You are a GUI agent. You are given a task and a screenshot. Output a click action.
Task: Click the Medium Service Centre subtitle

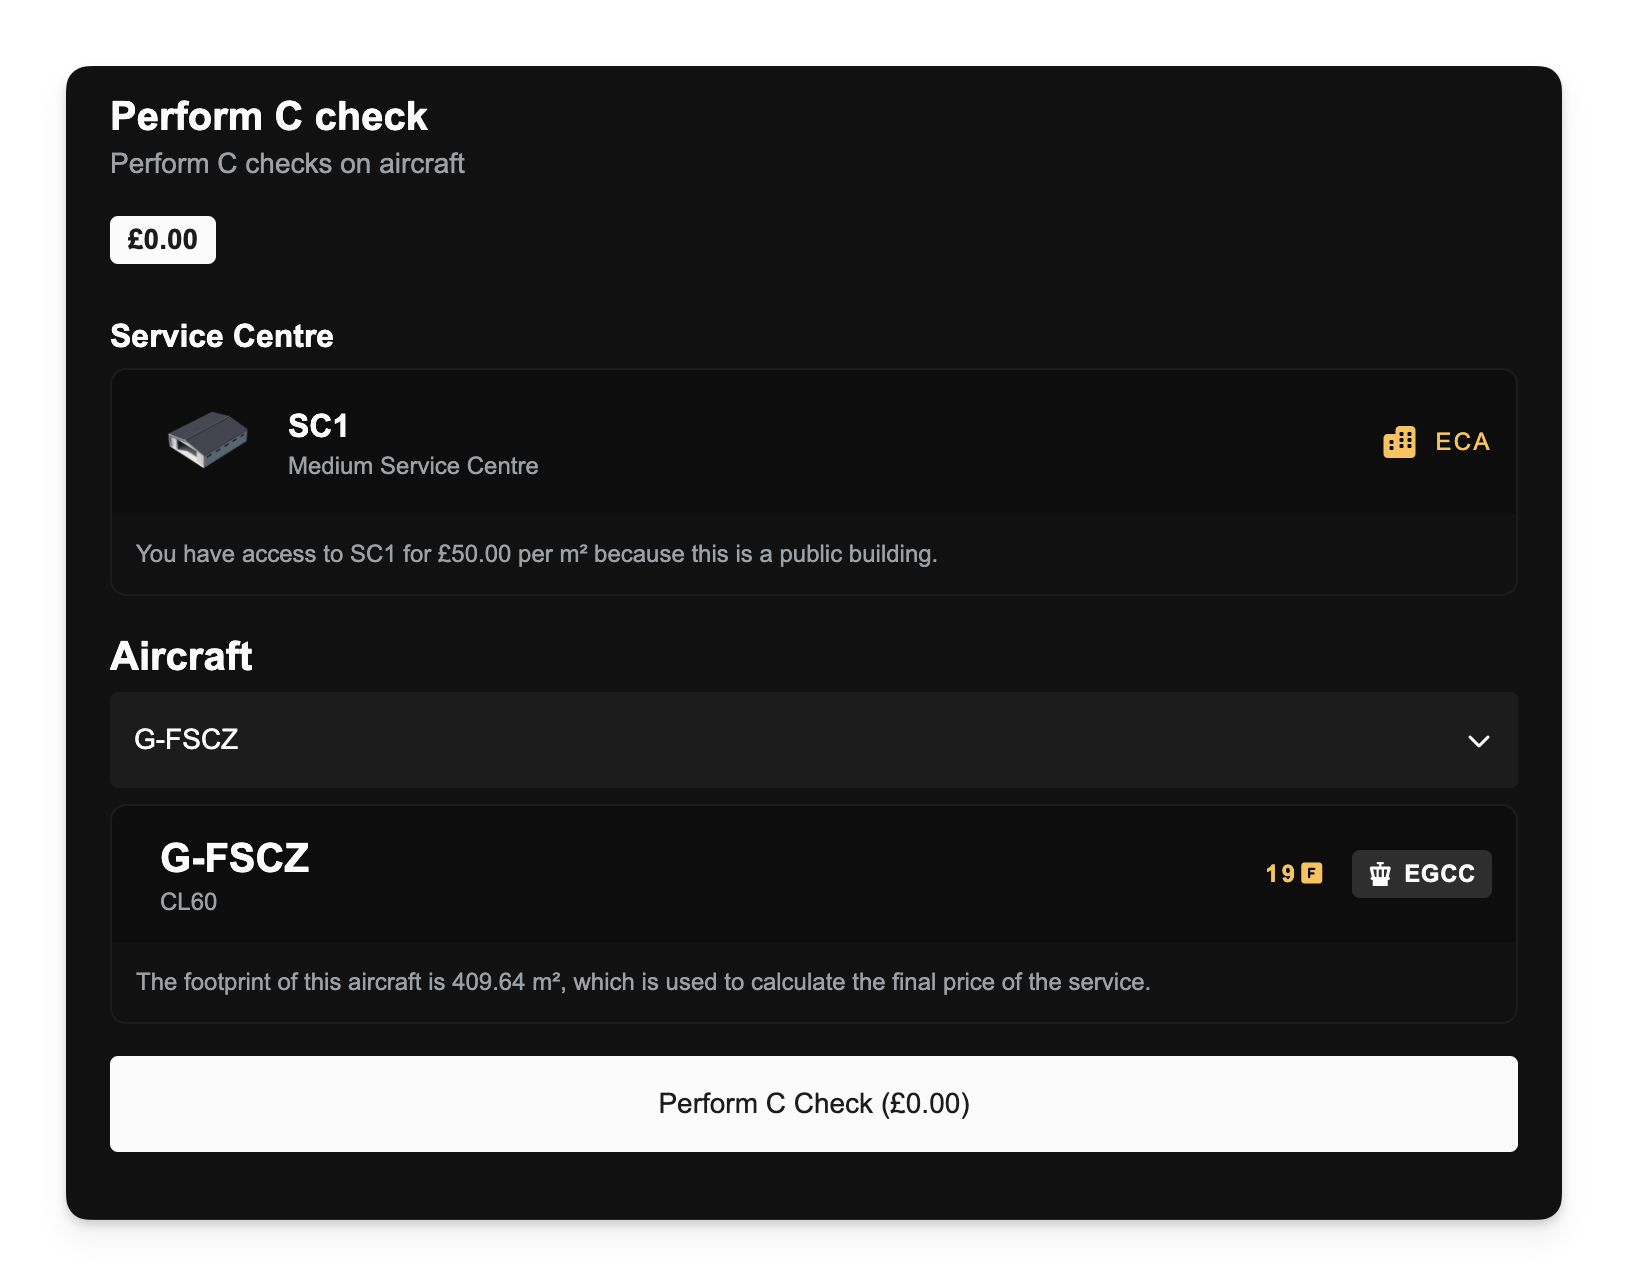413,466
